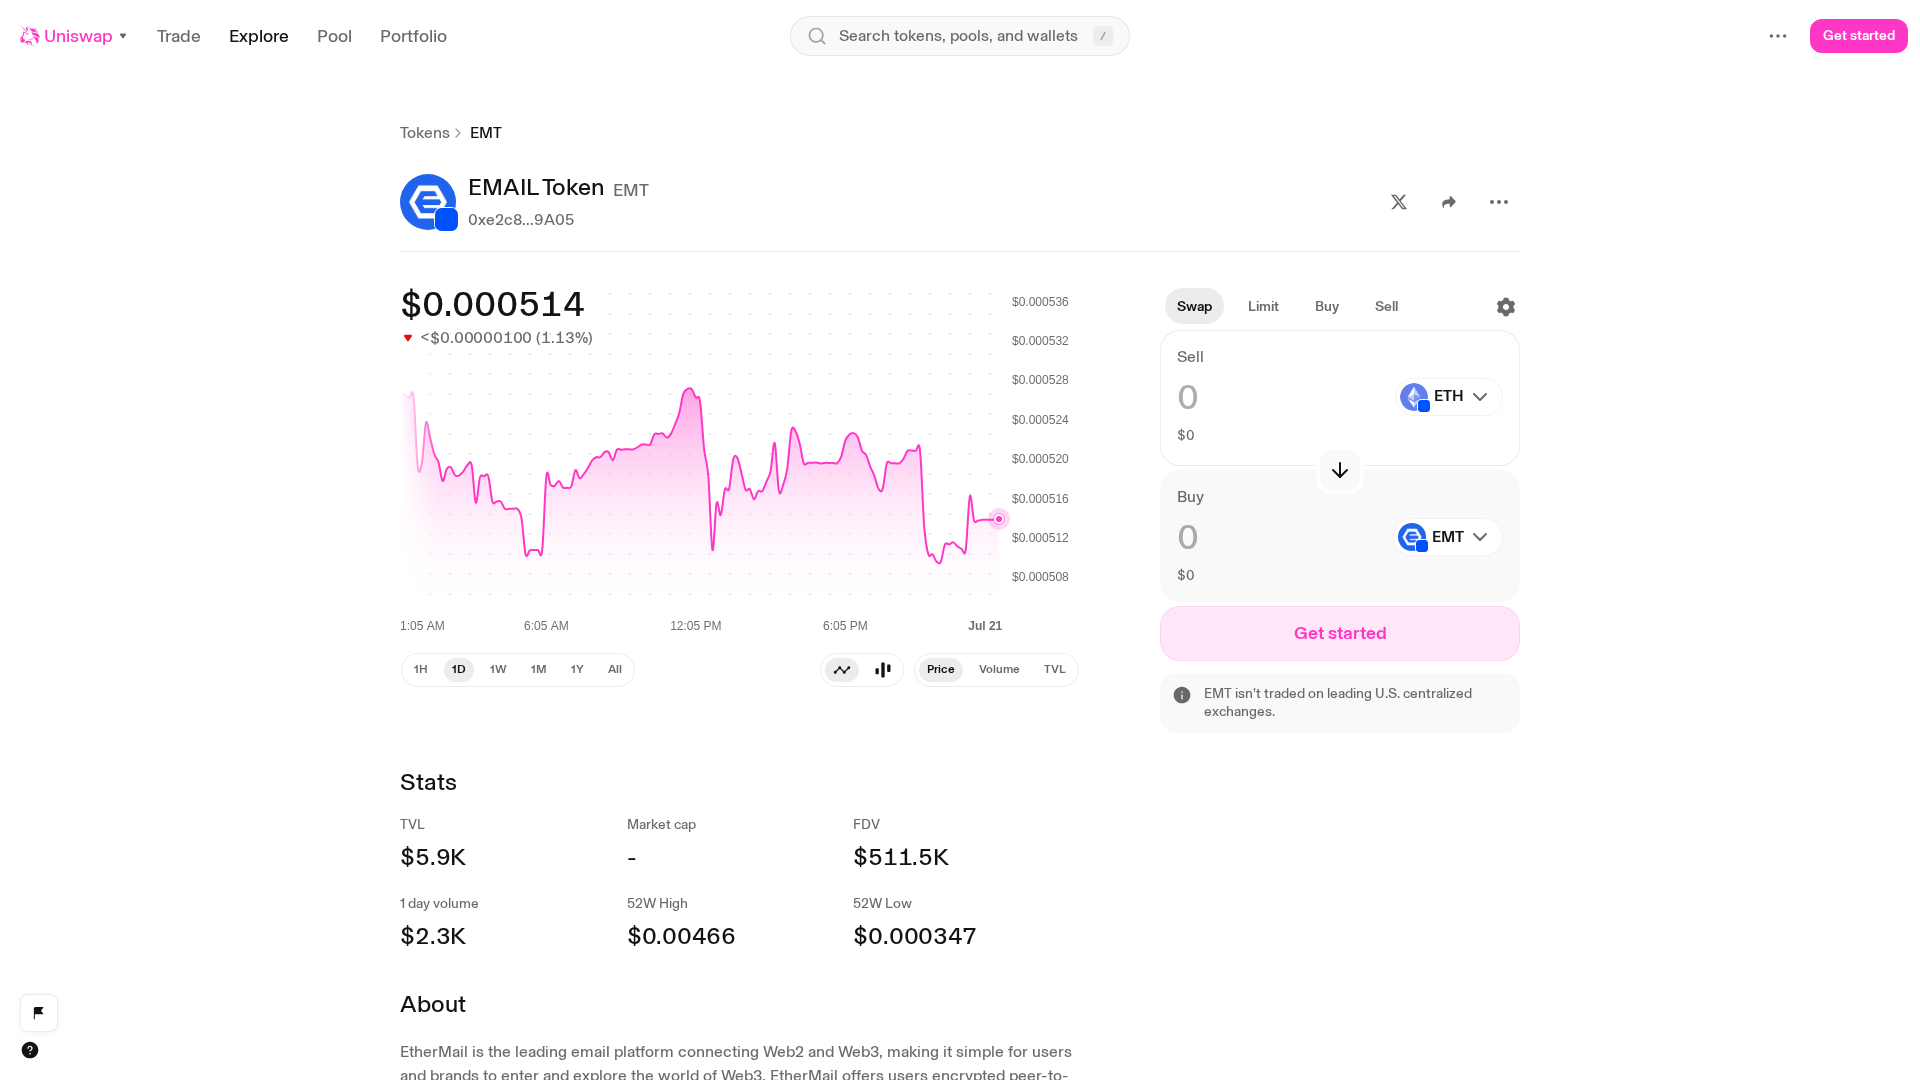
Task: Open the EMT token selector dropdown
Action: tap(1448, 537)
